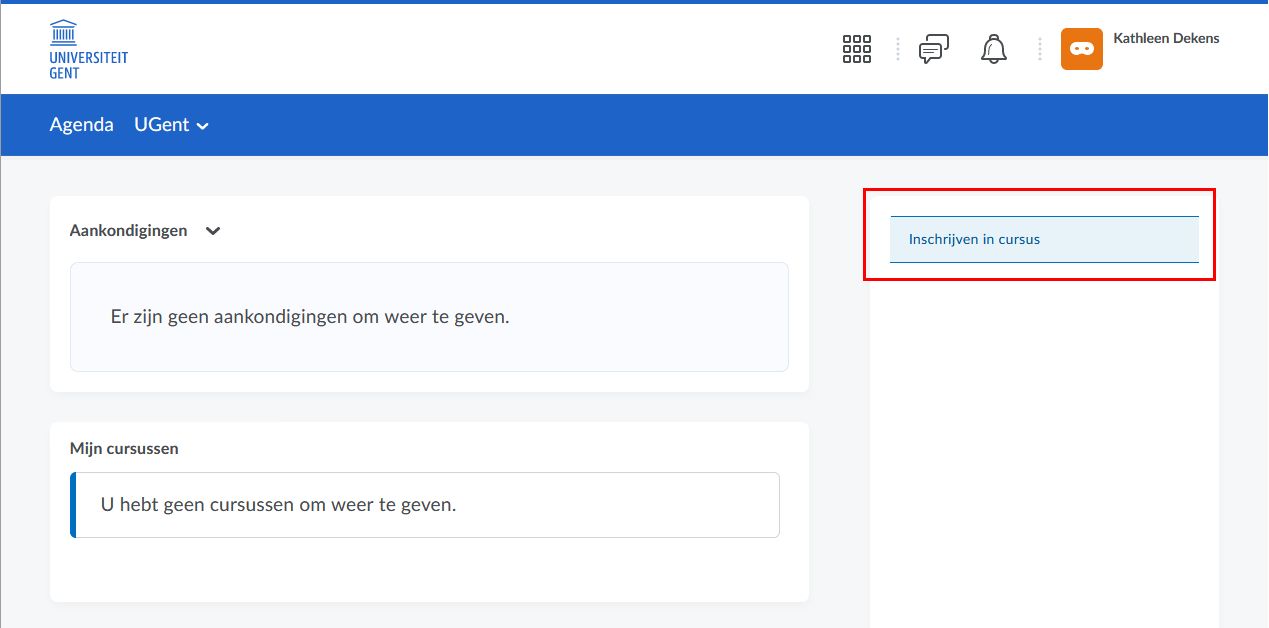Click the orange user avatar icon

[1081, 49]
